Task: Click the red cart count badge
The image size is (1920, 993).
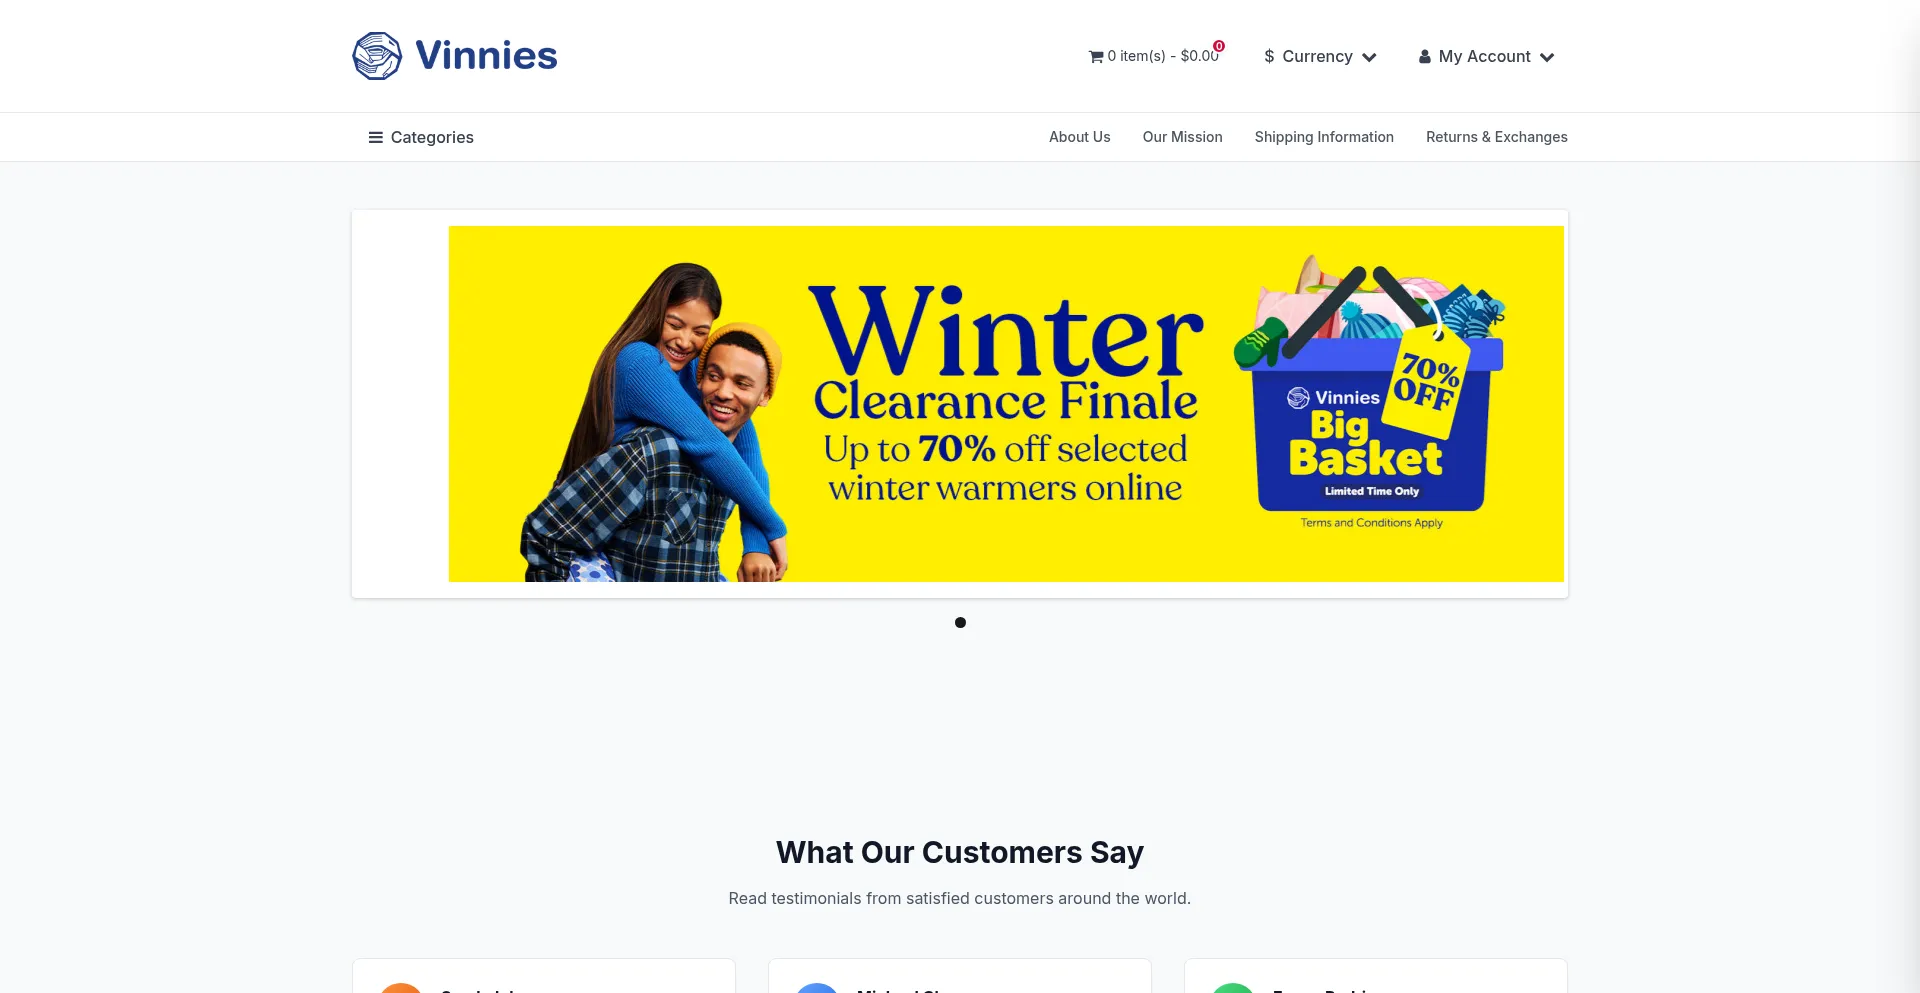Action: (1219, 46)
